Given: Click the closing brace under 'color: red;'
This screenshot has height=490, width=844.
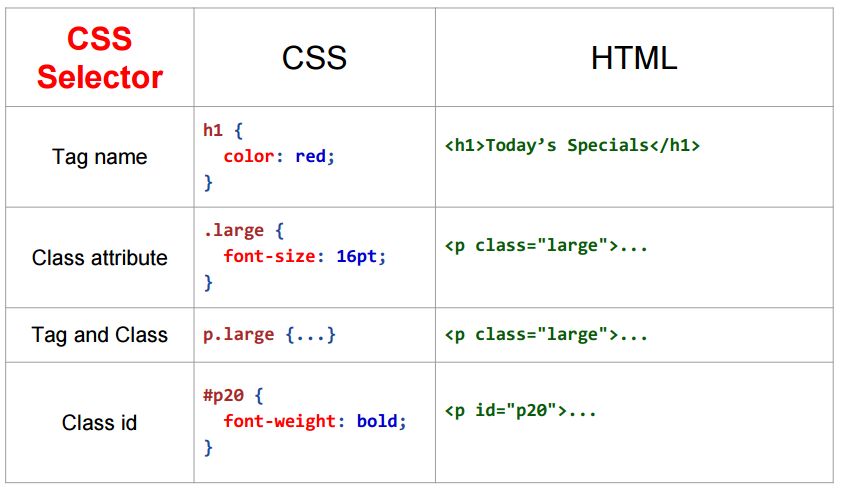Looking at the screenshot, I should click(208, 183).
